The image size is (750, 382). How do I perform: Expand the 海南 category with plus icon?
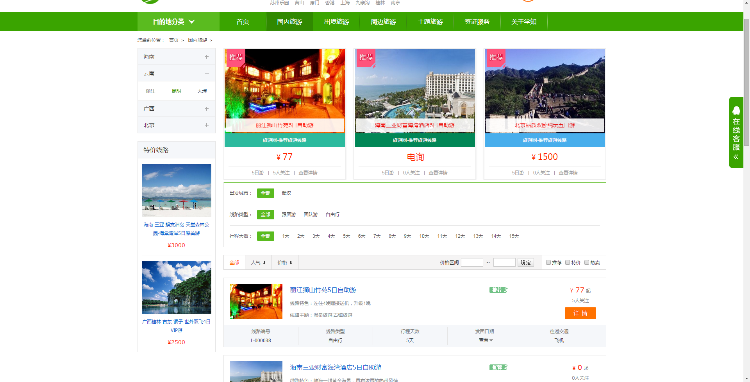coord(207,57)
